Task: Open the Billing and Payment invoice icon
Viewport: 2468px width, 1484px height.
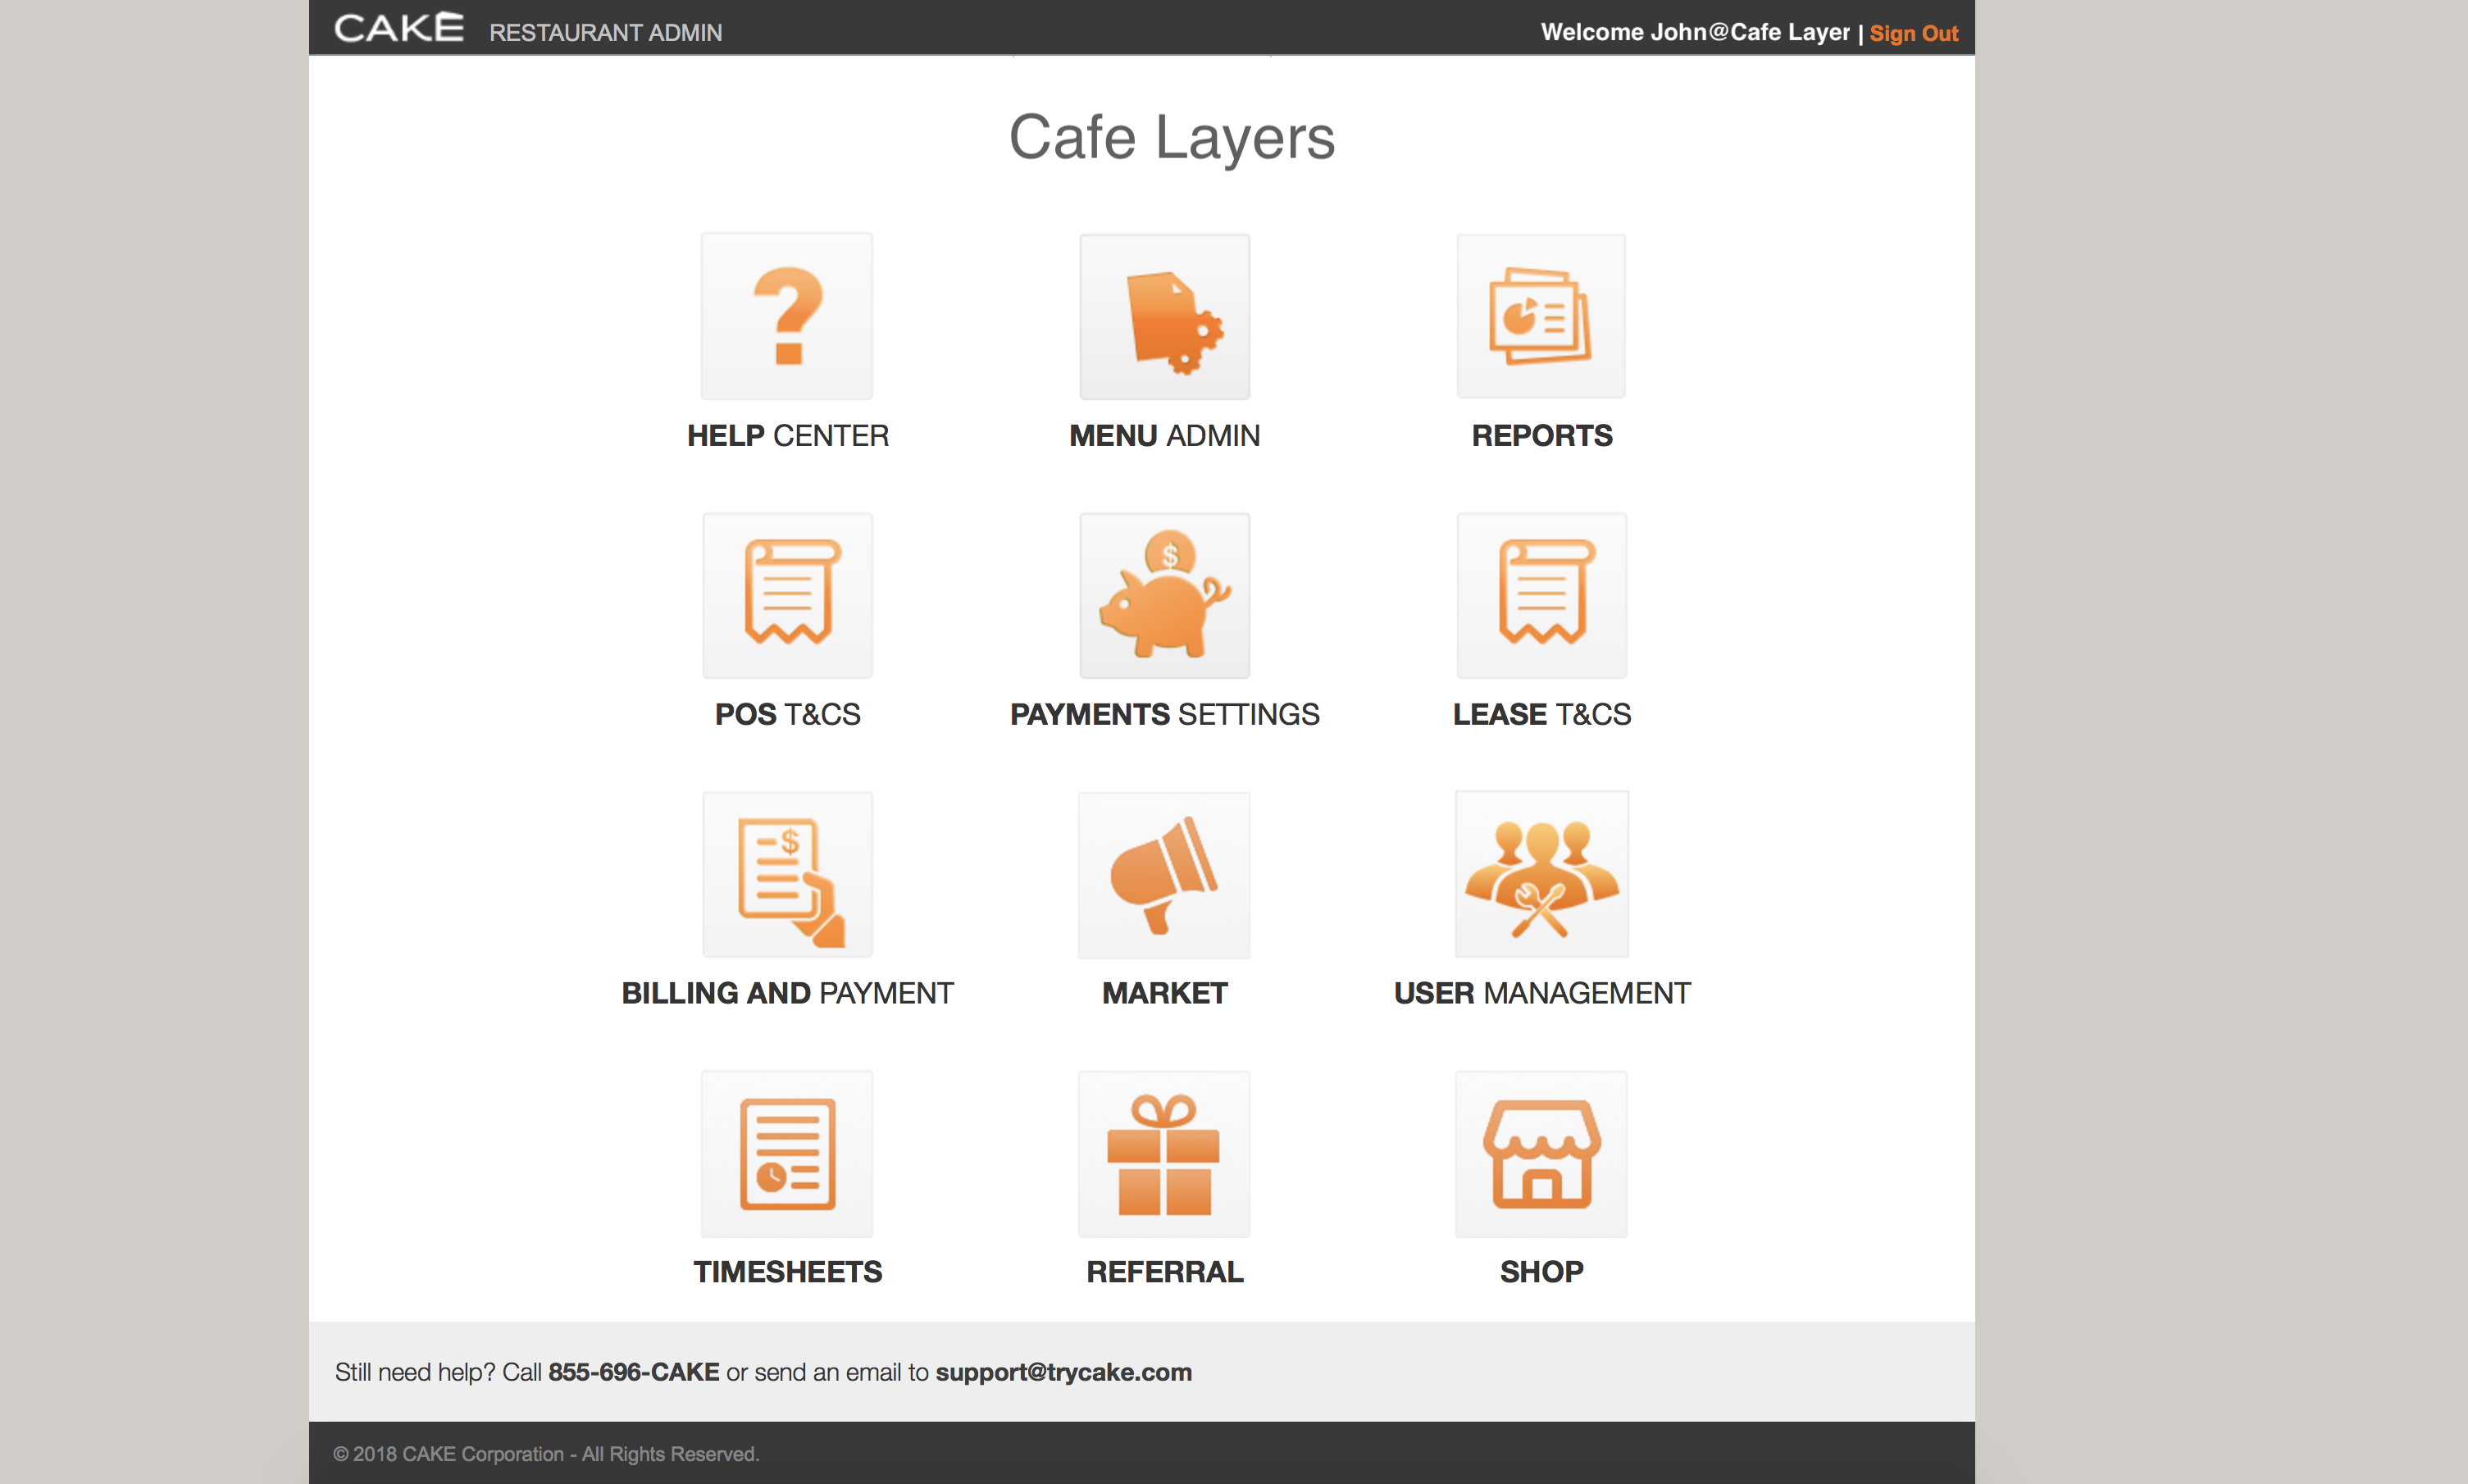Action: (x=787, y=874)
